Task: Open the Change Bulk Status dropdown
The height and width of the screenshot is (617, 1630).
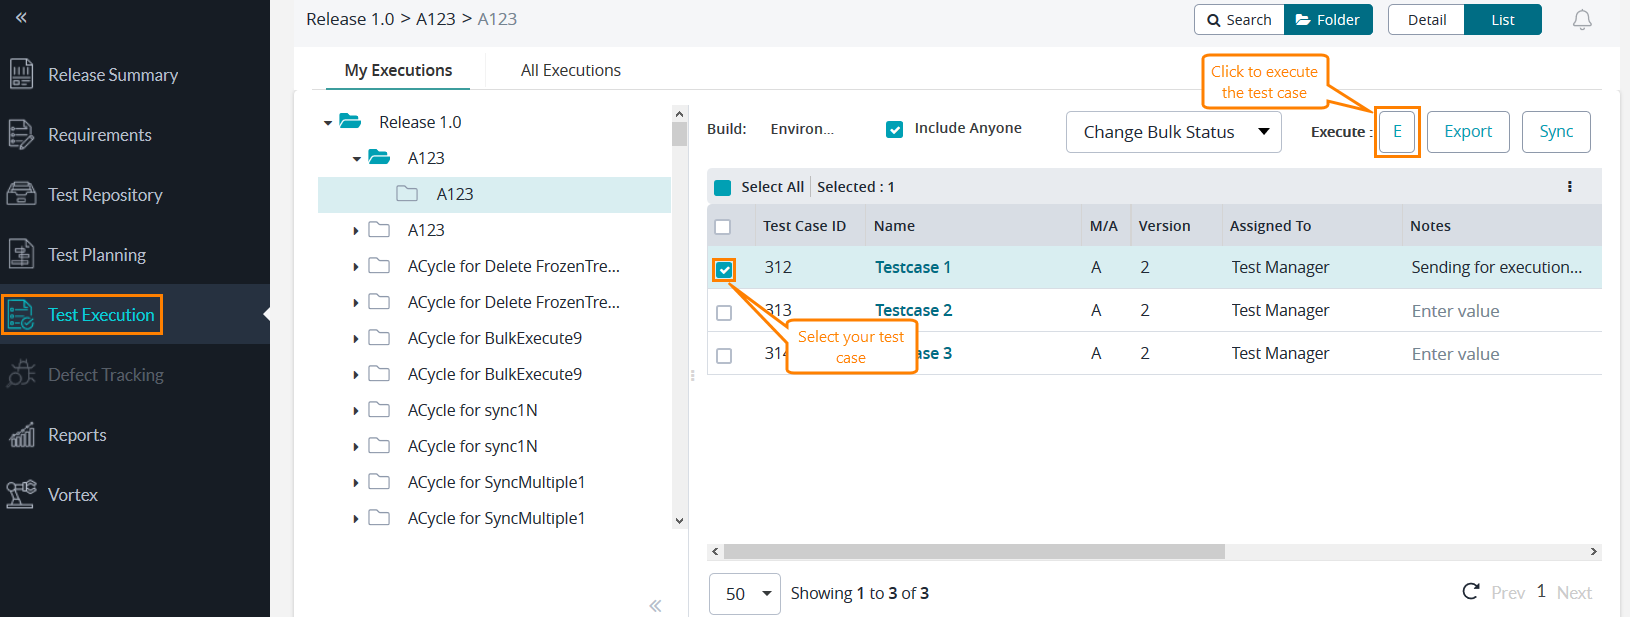Action: click(x=1173, y=132)
